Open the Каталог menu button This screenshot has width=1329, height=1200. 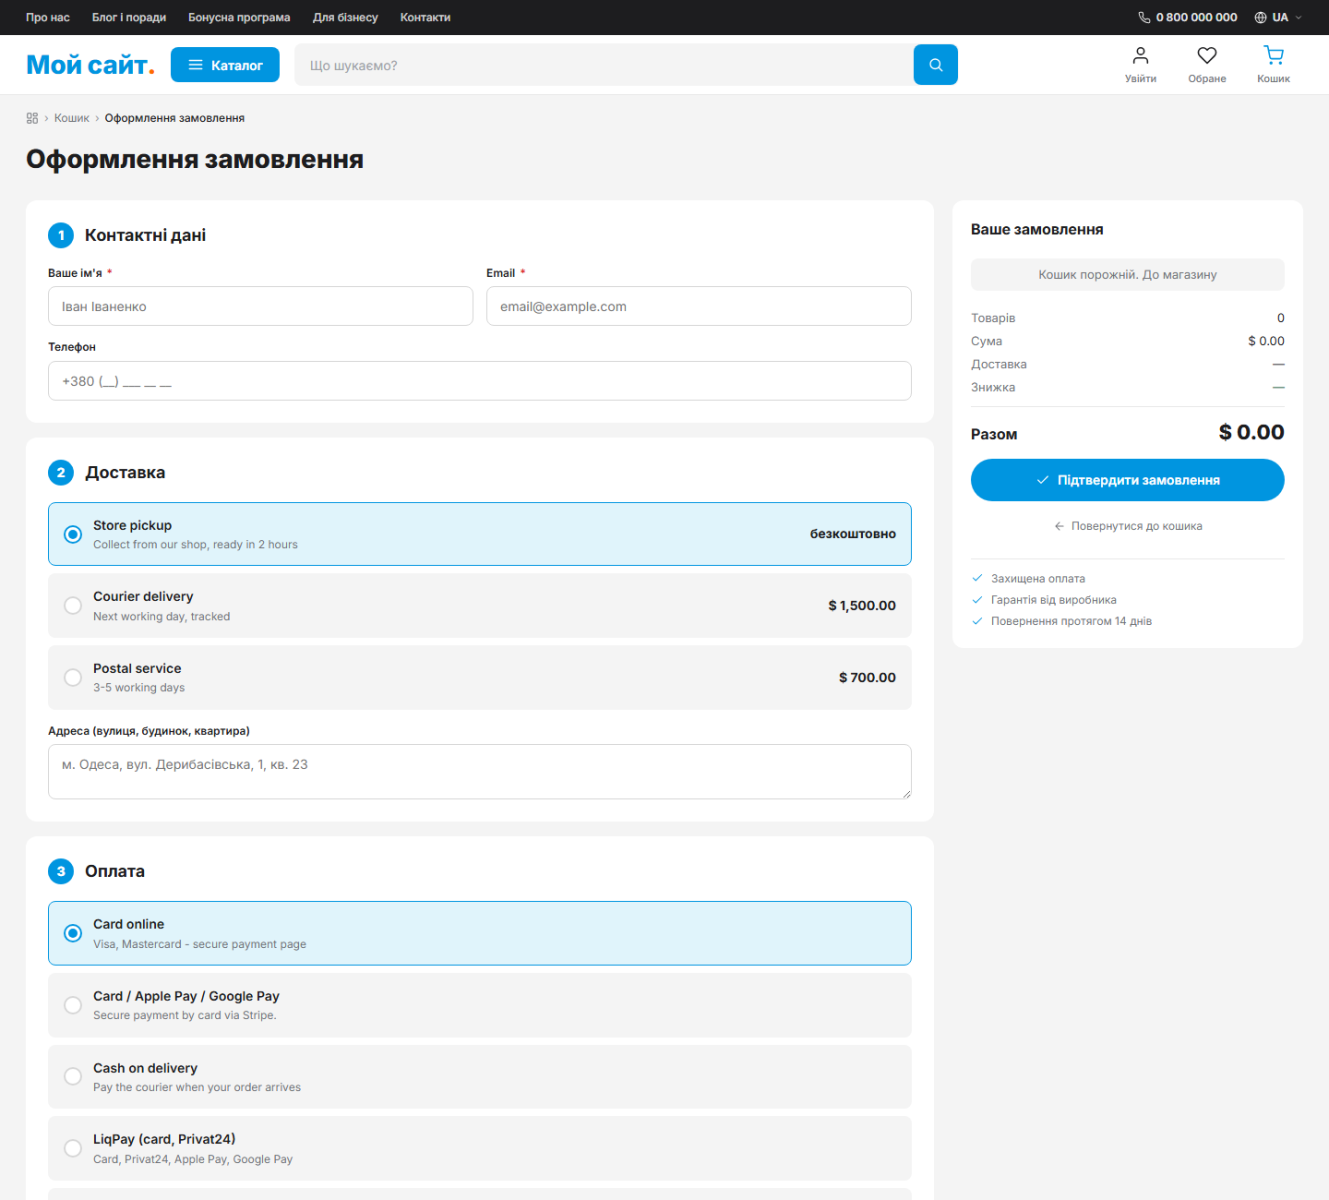pyautogui.click(x=225, y=65)
